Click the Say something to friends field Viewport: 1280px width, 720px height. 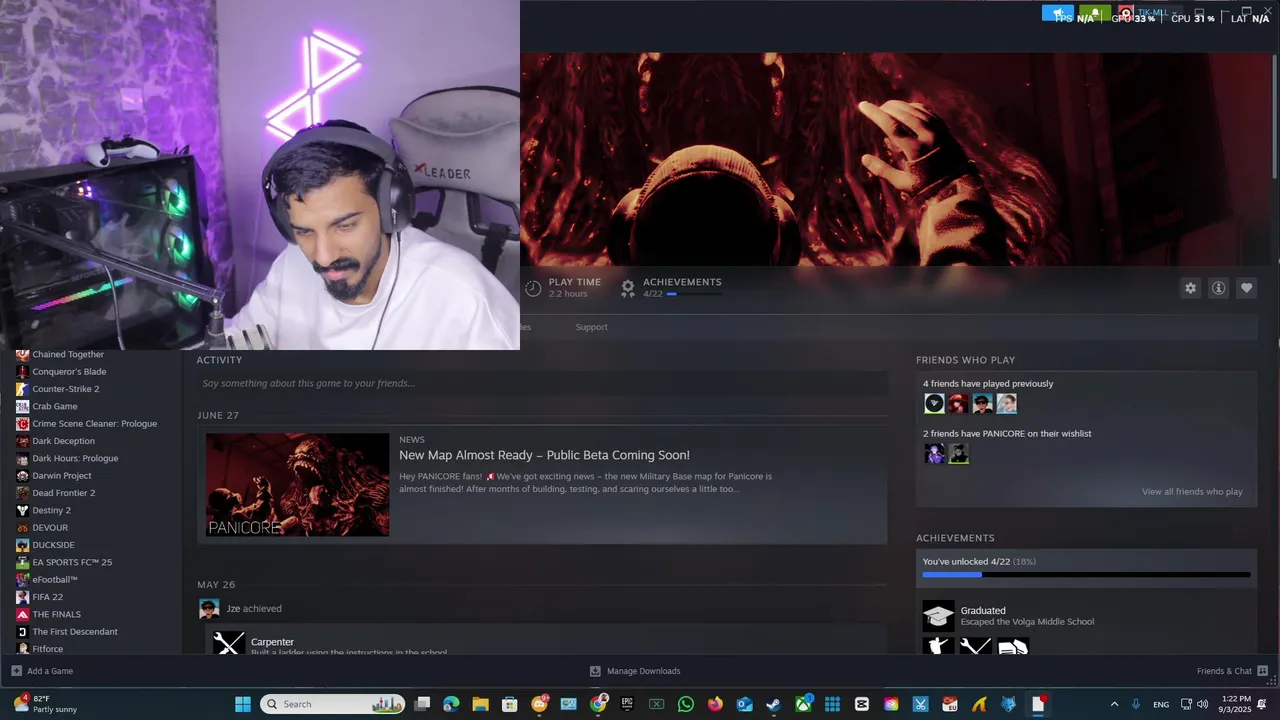click(542, 383)
